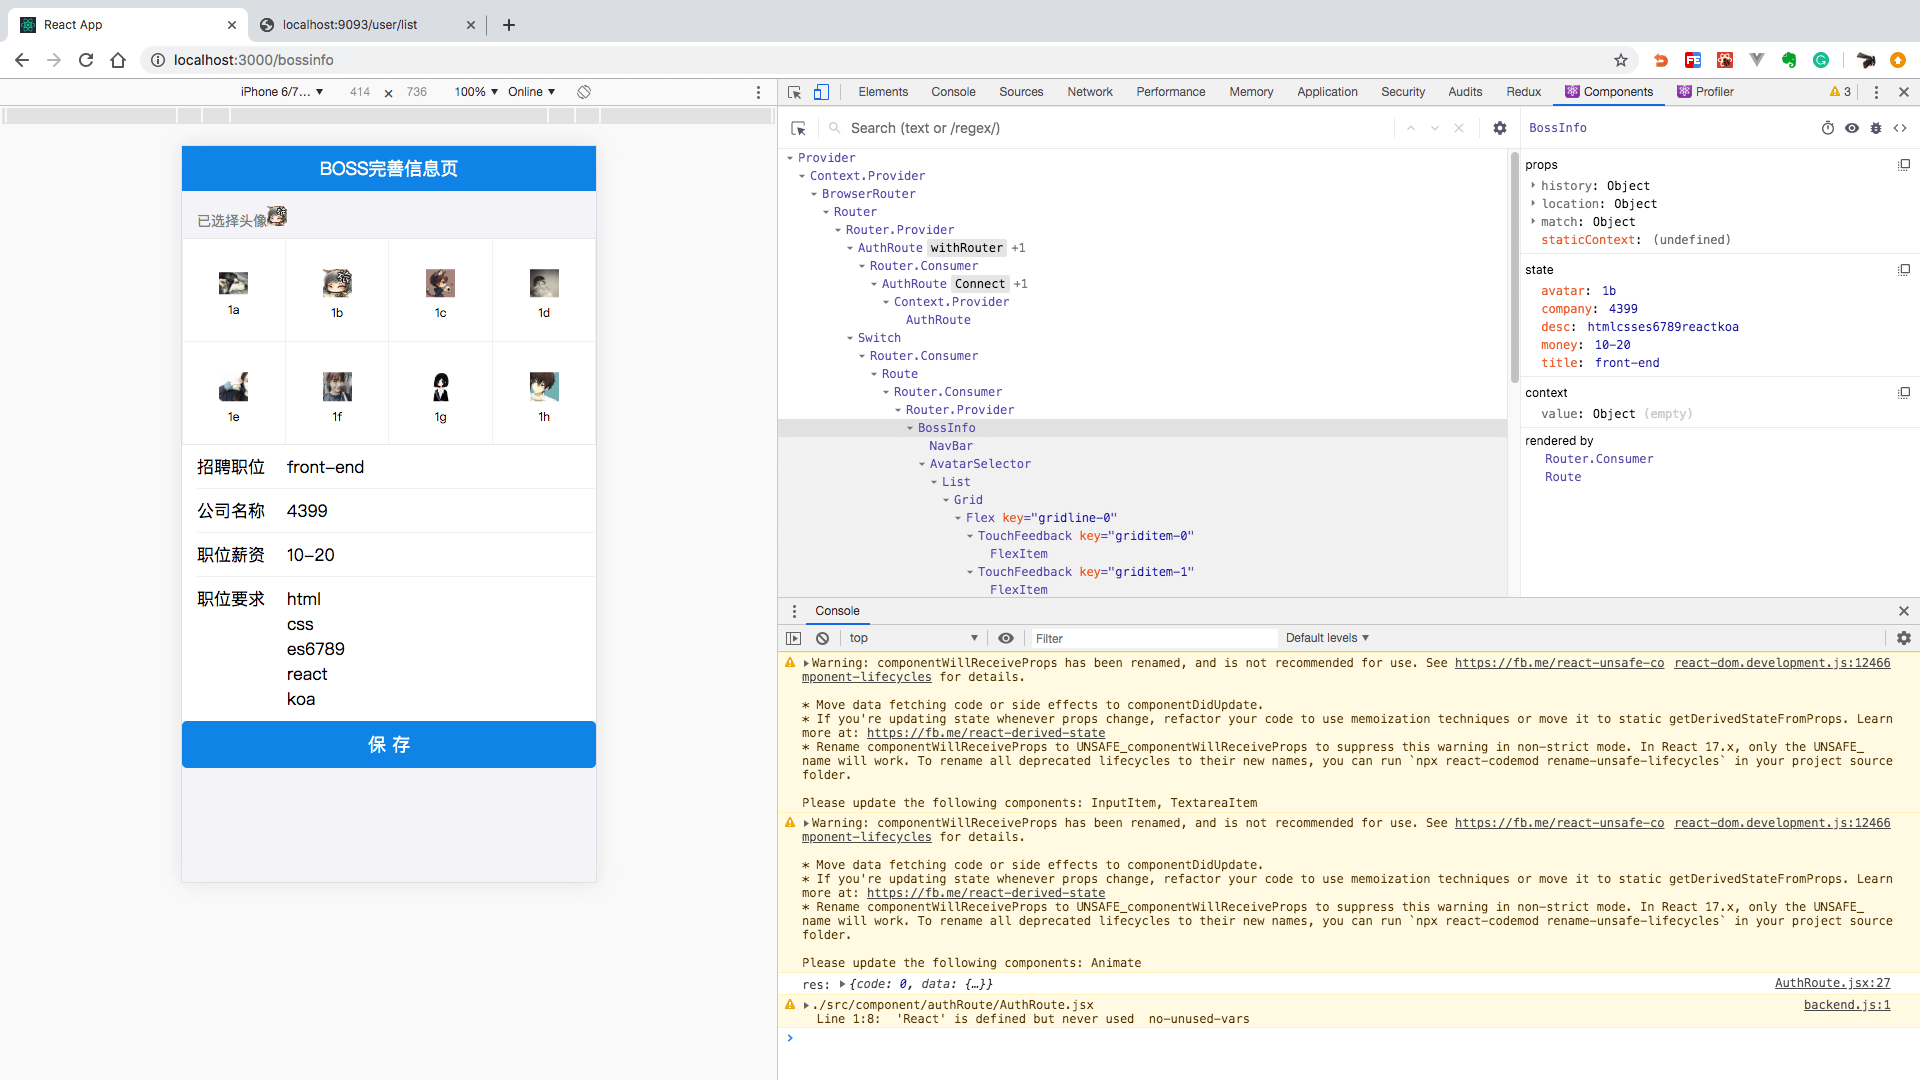Collapse the Switch tree node
Image resolution: width=1920 pixels, height=1080 pixels.
coord(850,338)
